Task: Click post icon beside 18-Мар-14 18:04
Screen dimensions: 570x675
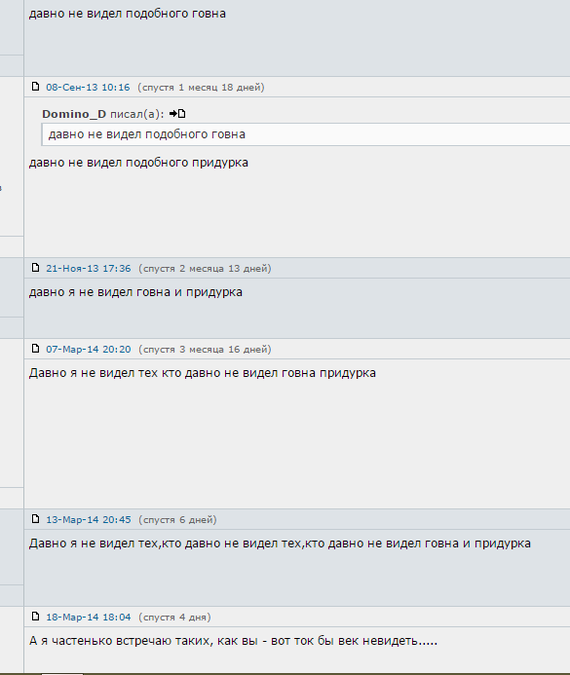Action: click(x=36, y=617)
